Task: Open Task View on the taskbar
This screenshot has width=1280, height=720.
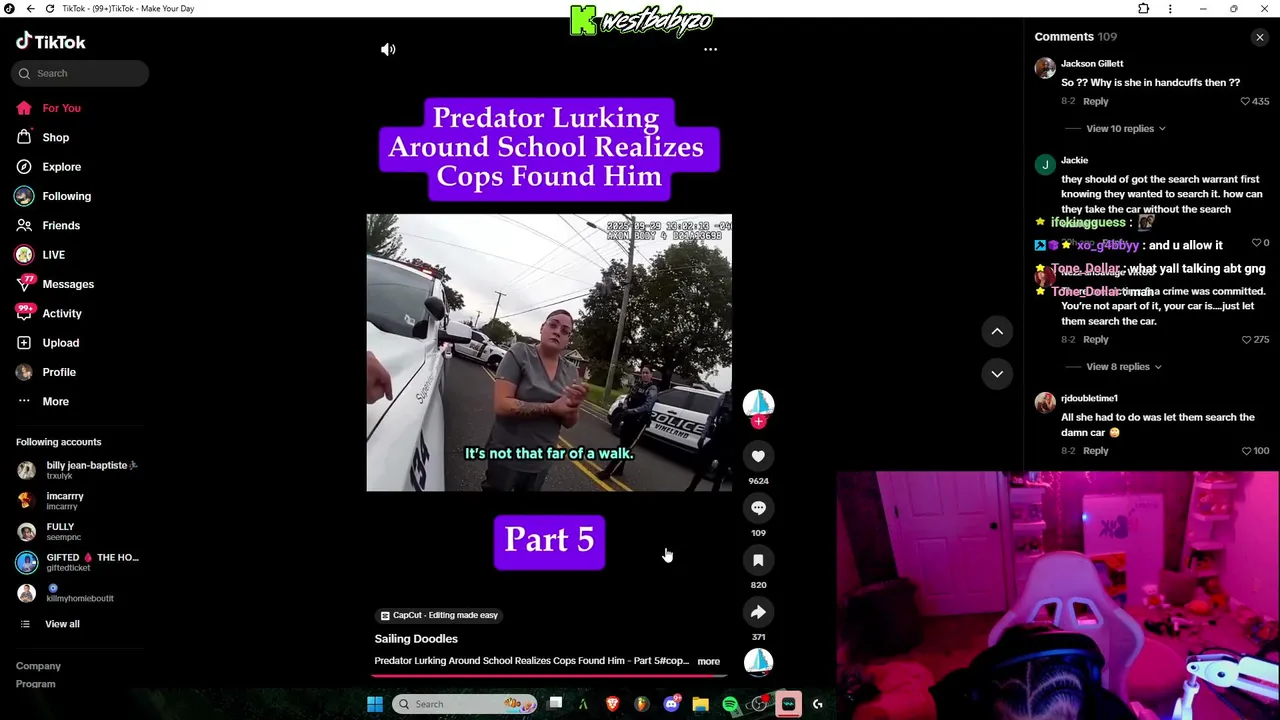Action: coord(555,703)
